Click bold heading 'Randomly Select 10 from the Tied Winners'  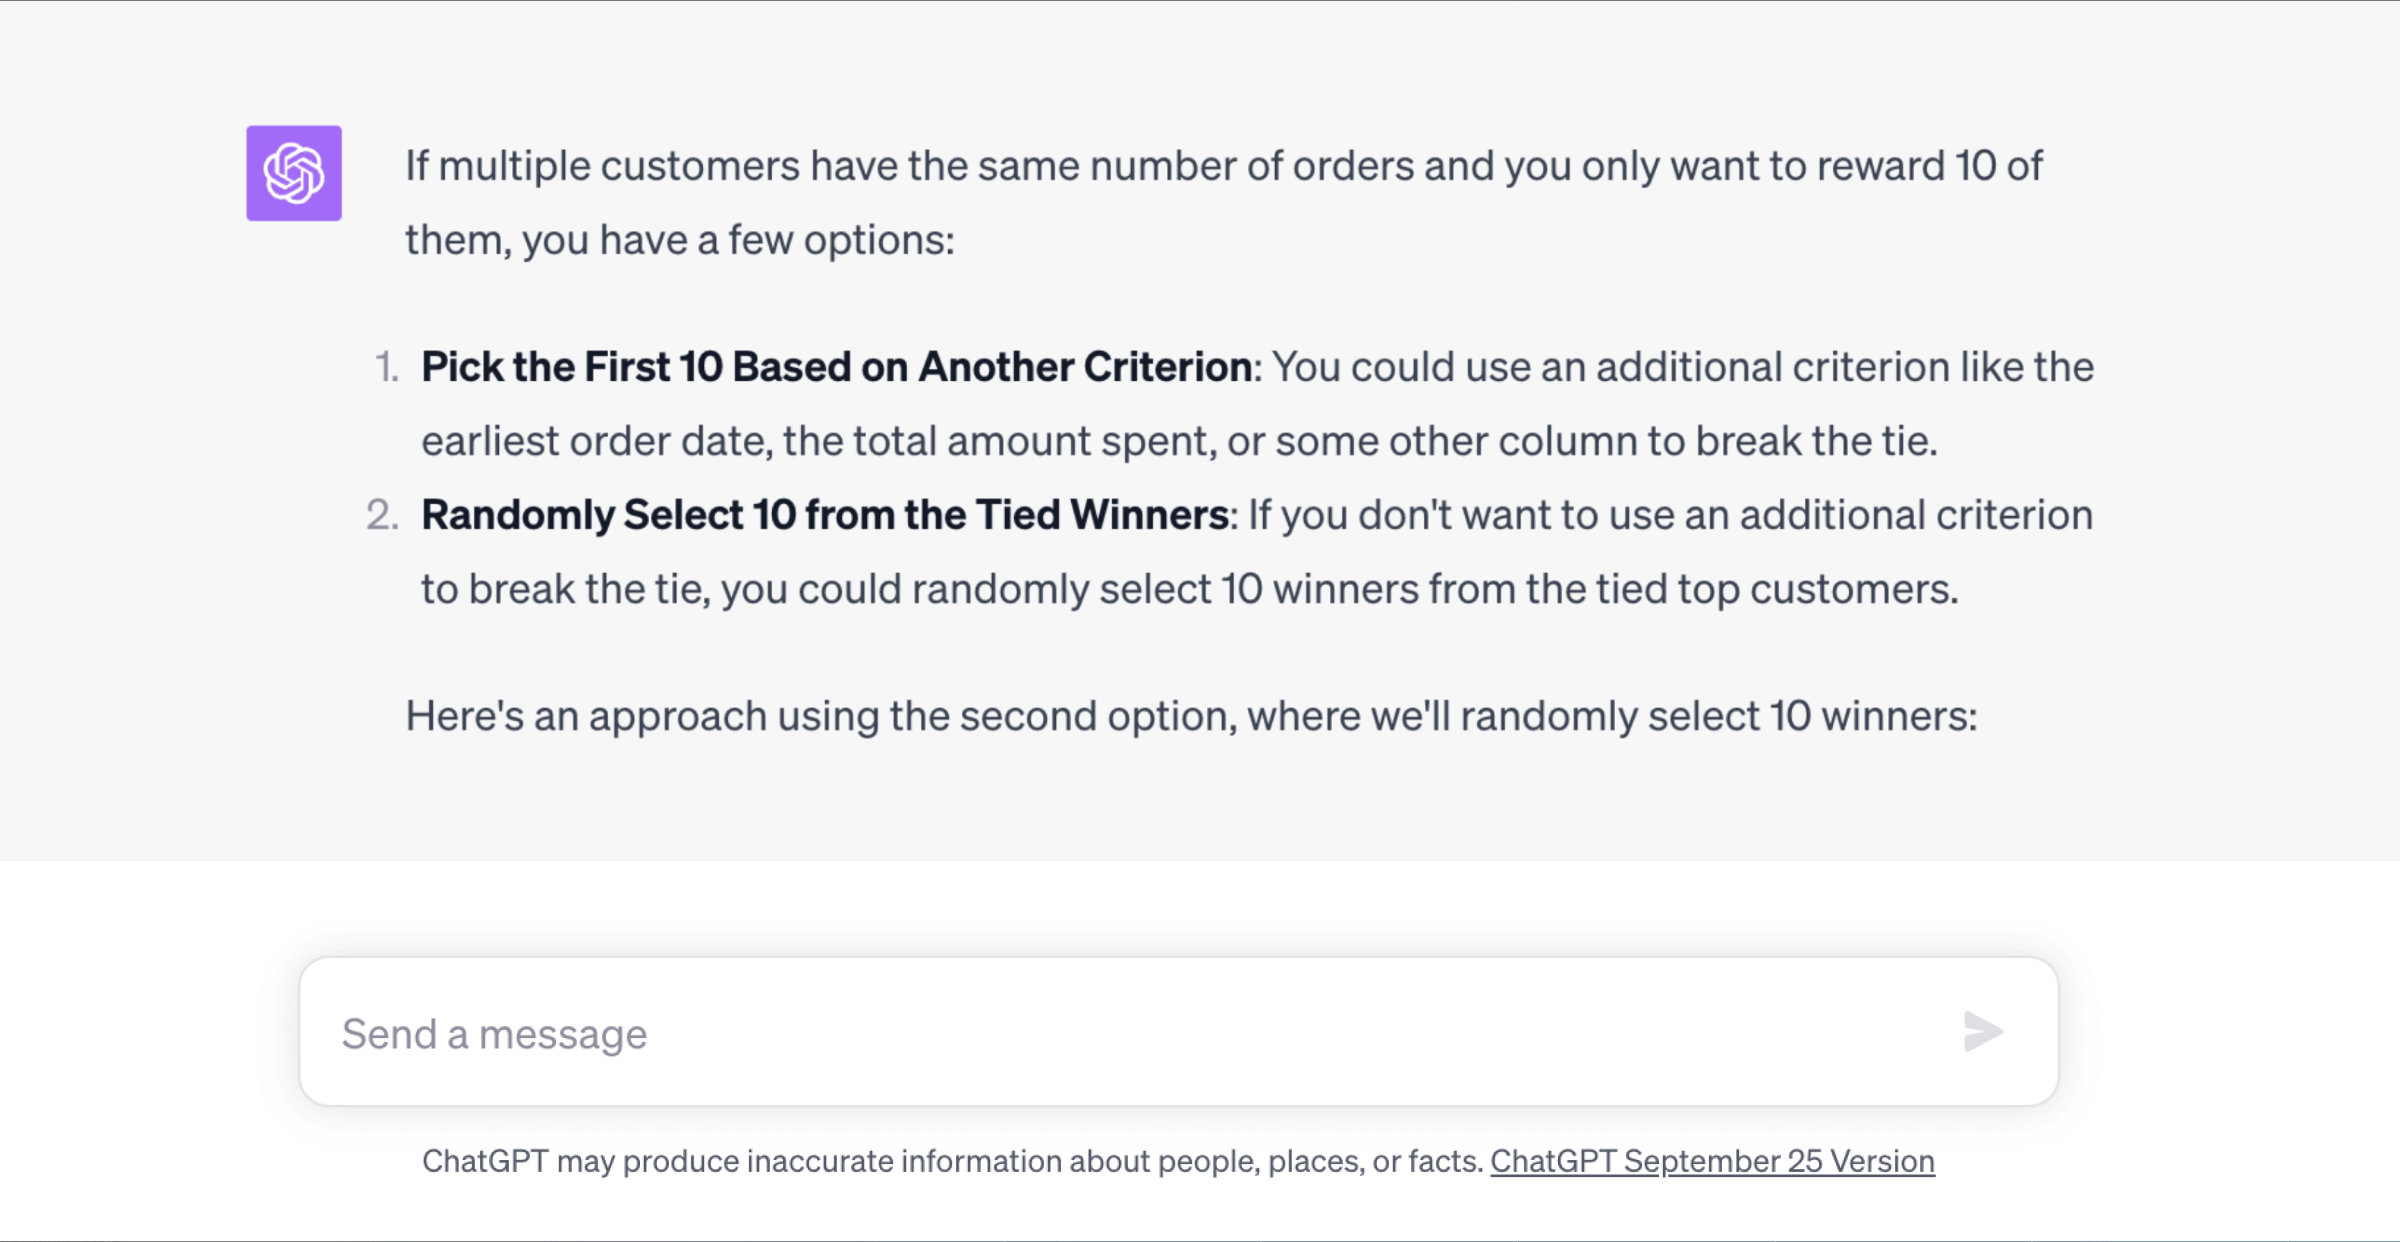(825, 515)
